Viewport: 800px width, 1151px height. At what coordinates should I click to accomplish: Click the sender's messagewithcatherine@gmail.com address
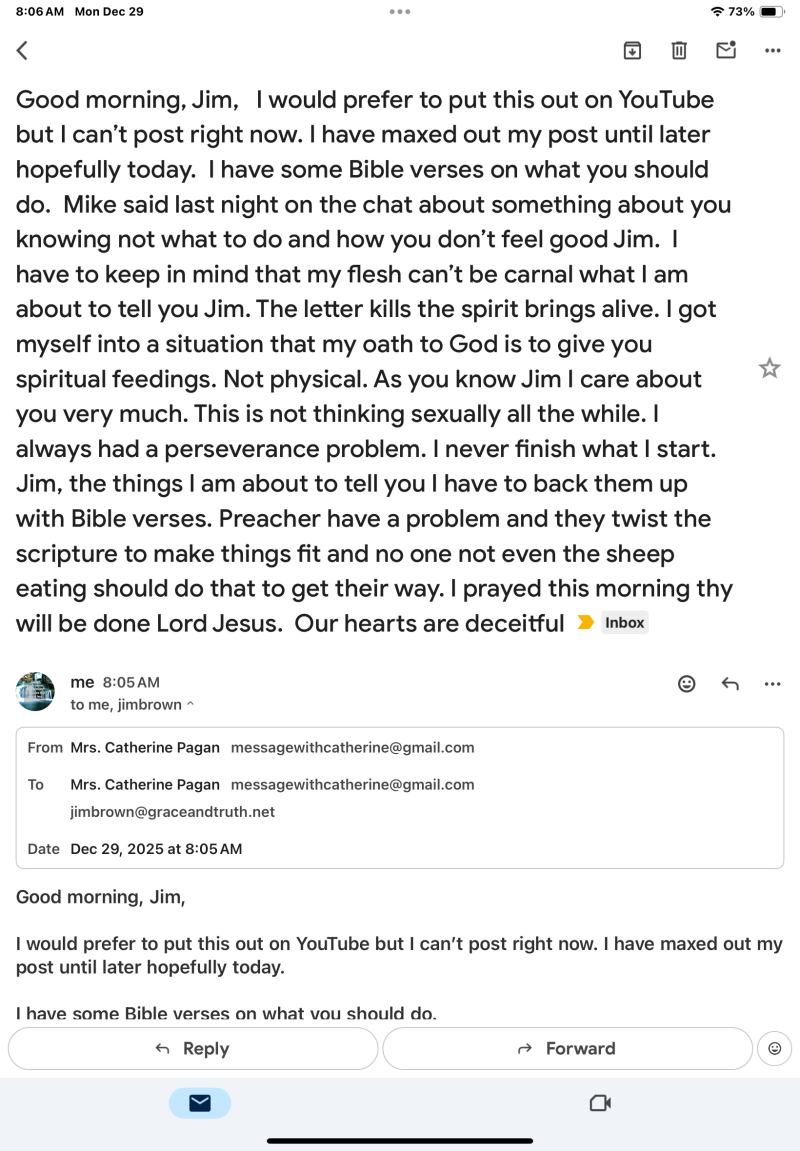click(x=352, y=747)
